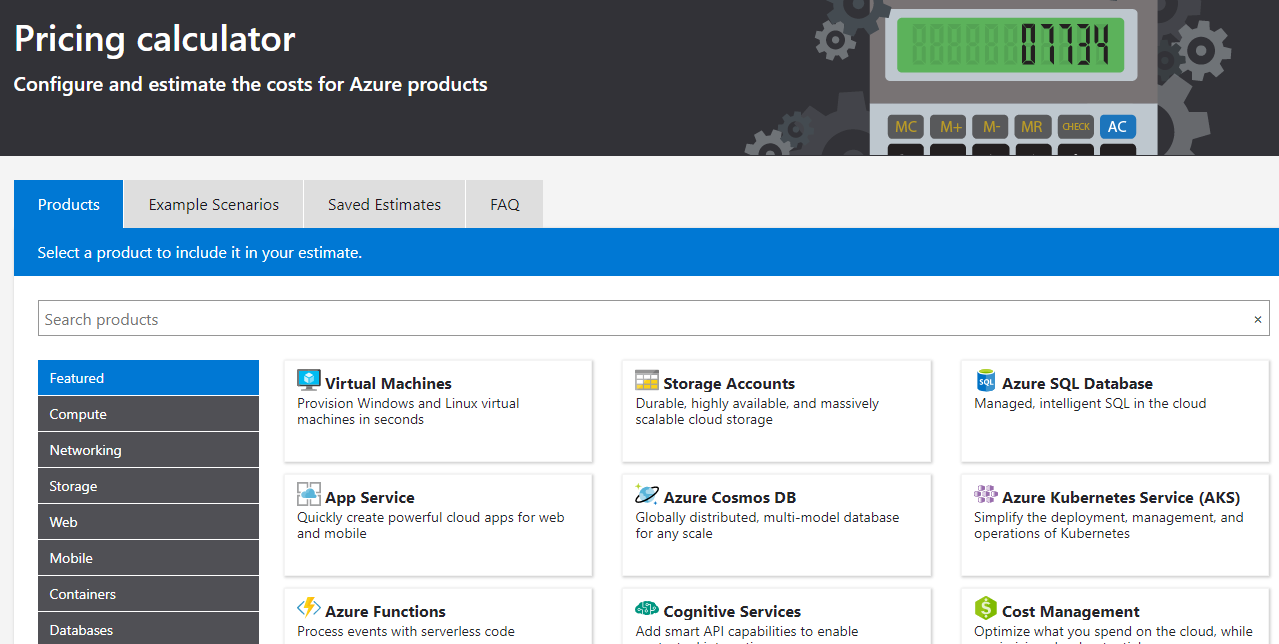Add Azure Cosmos DB to estimate

(776, 525)
